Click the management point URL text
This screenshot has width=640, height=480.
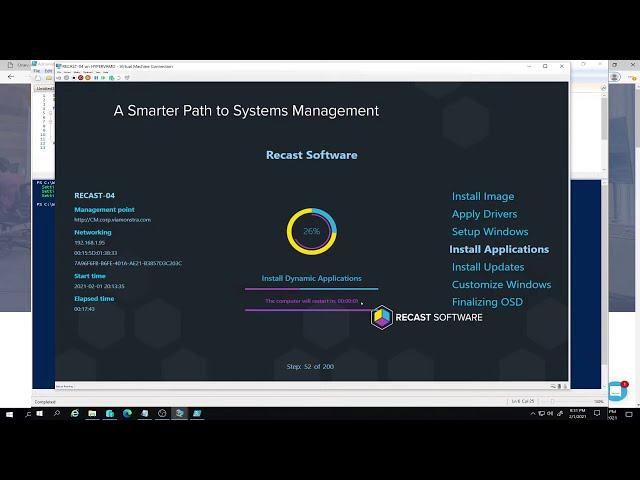tap(112, 220)
